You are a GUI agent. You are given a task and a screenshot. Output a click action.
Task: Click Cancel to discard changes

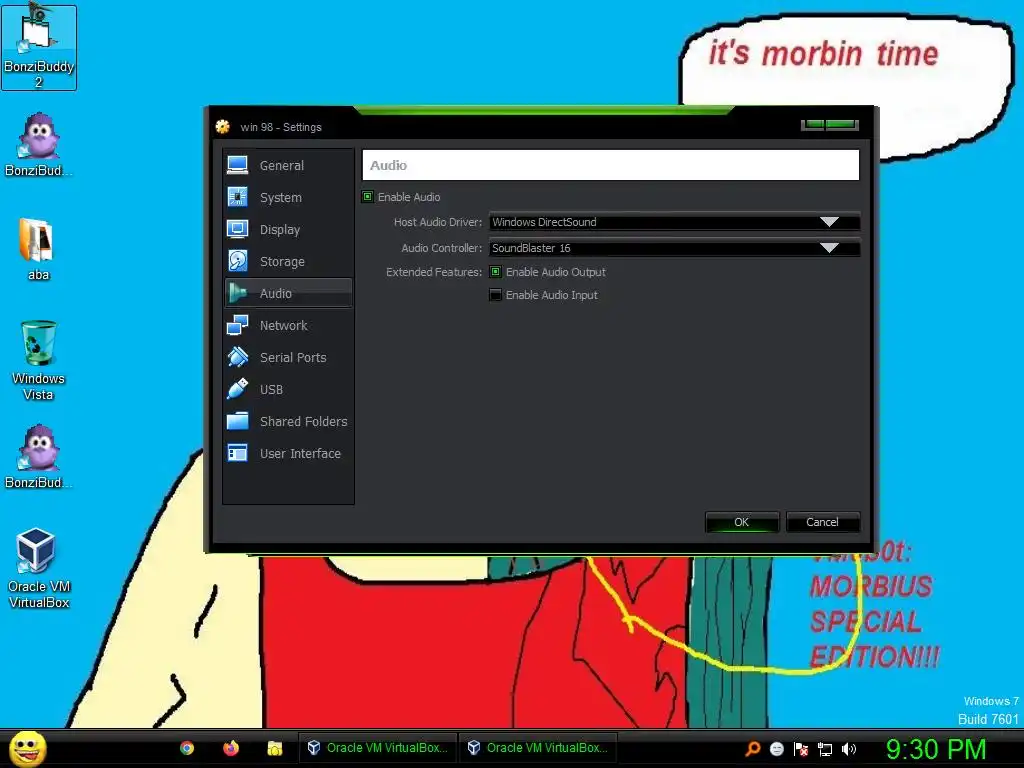(x=822, y=522)
